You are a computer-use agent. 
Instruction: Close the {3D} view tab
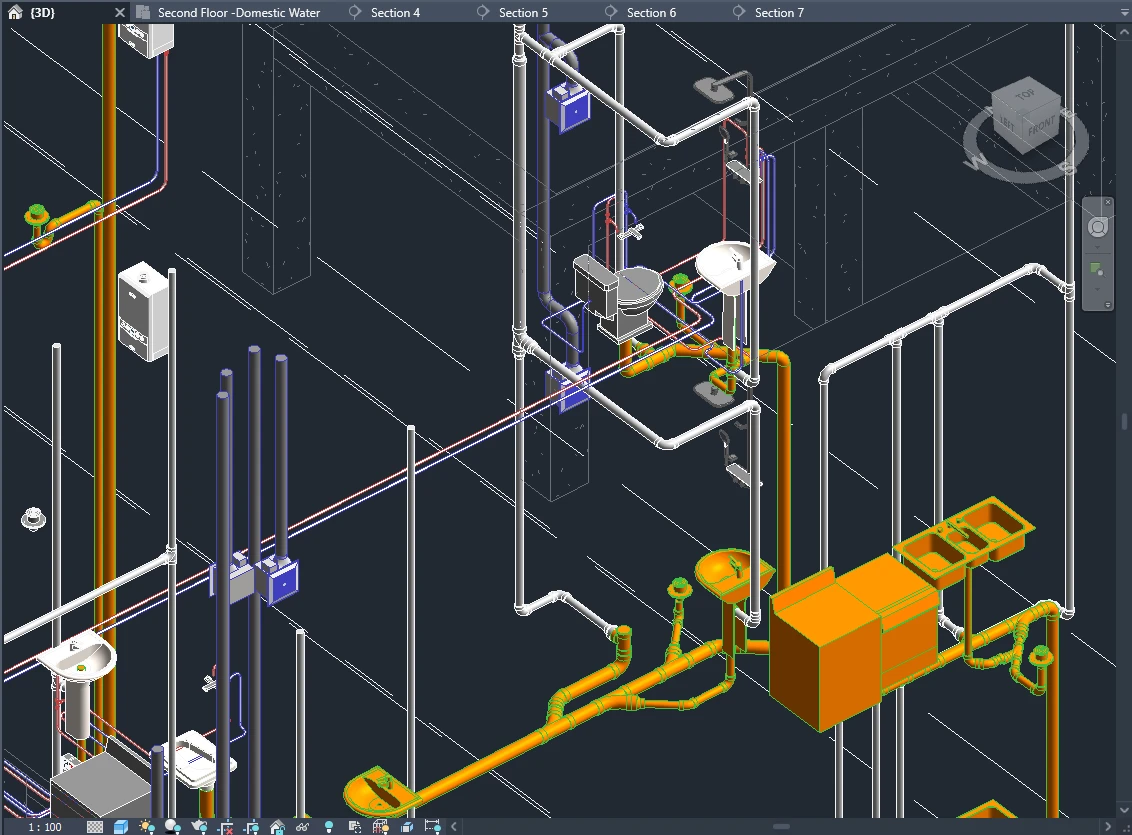tap(120, 13)
